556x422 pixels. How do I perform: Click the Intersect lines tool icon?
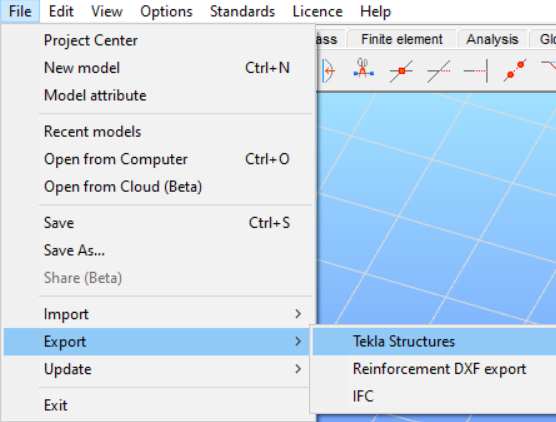point(401,71)
